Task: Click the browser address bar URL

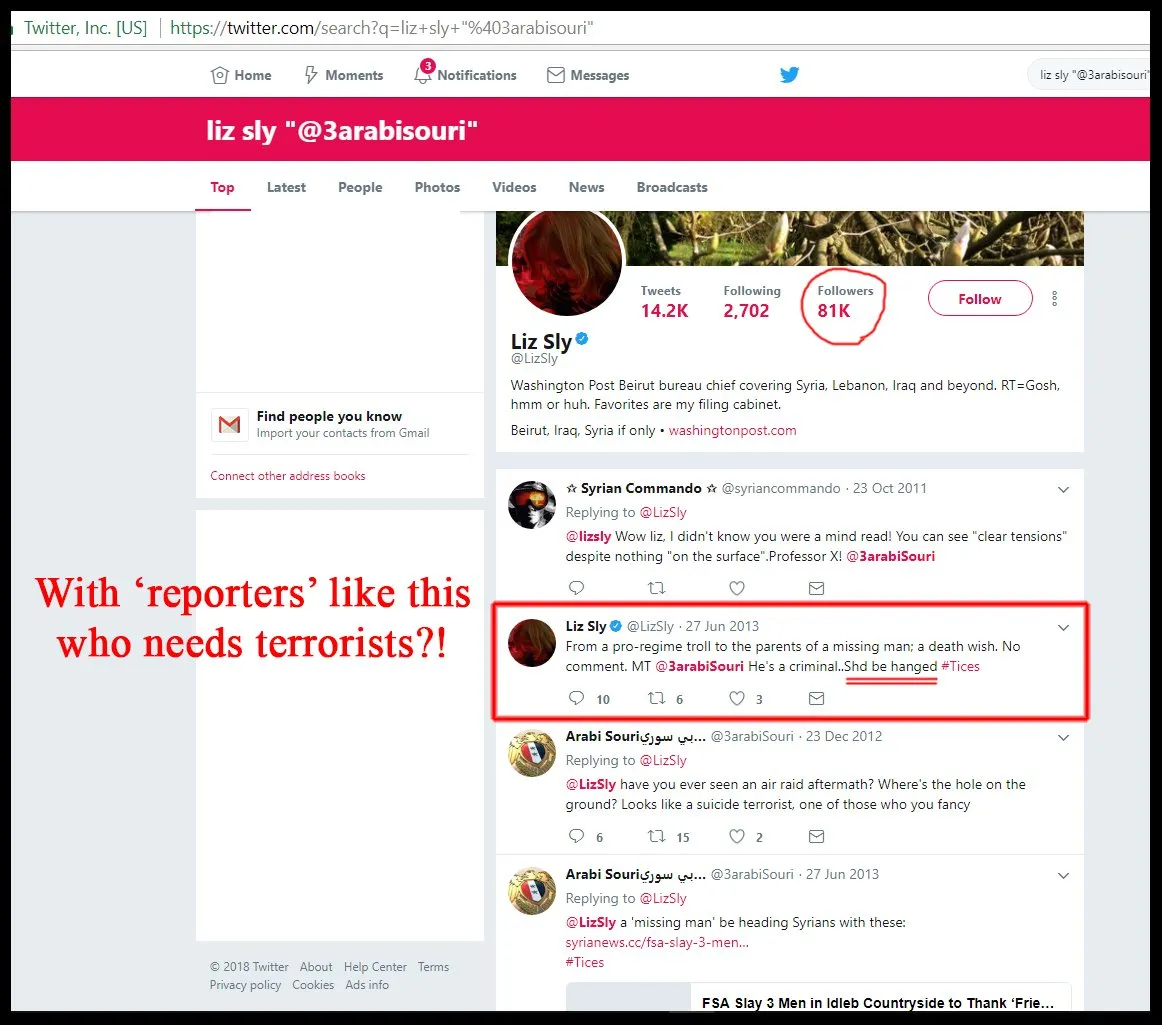Action: (382, 28)
